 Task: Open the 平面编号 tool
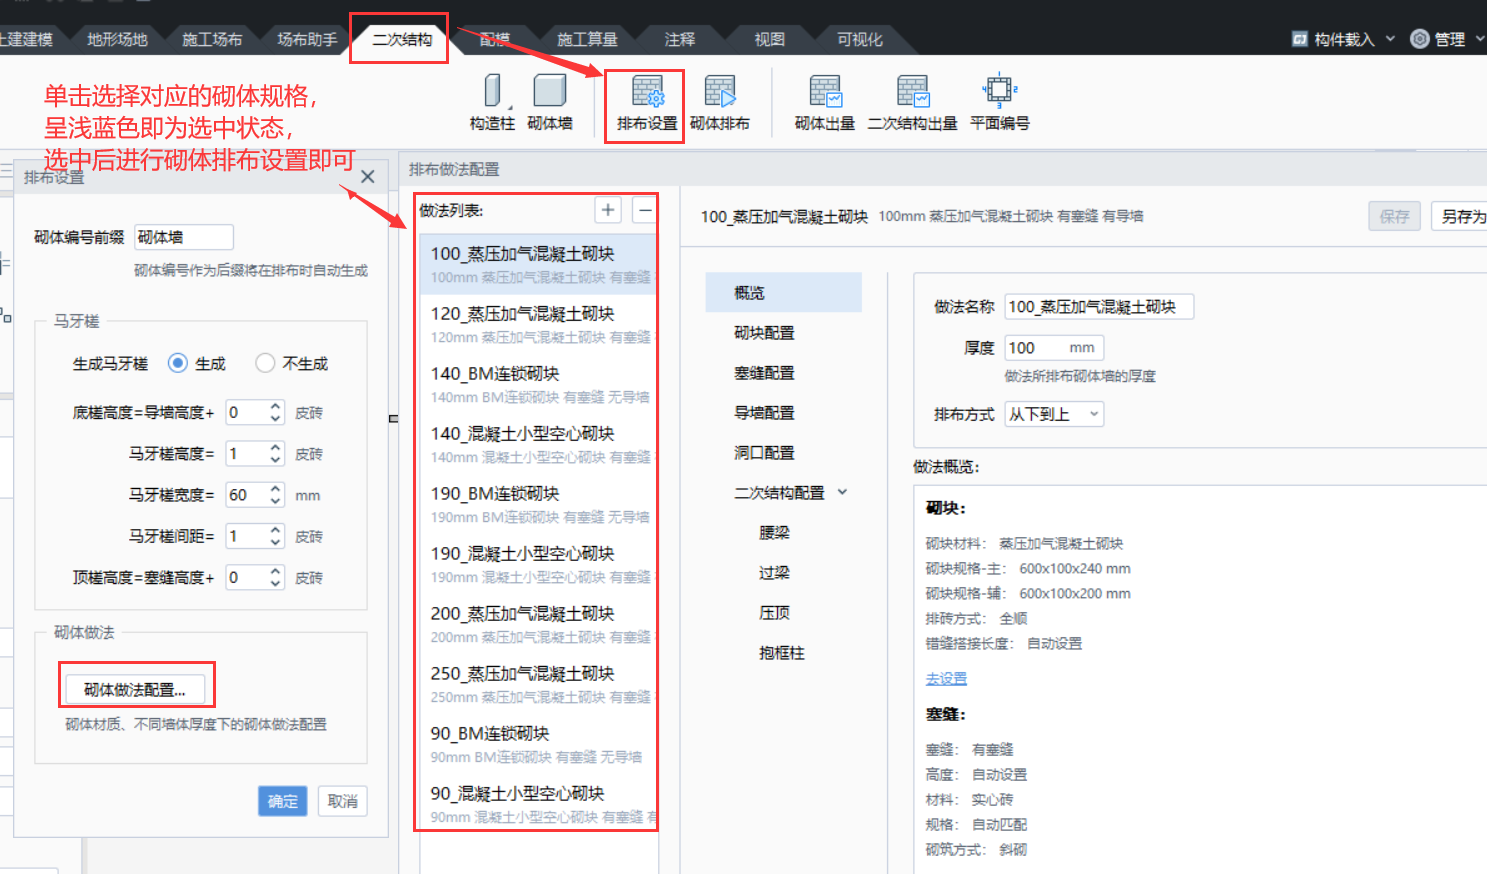[x=999, y=104]
